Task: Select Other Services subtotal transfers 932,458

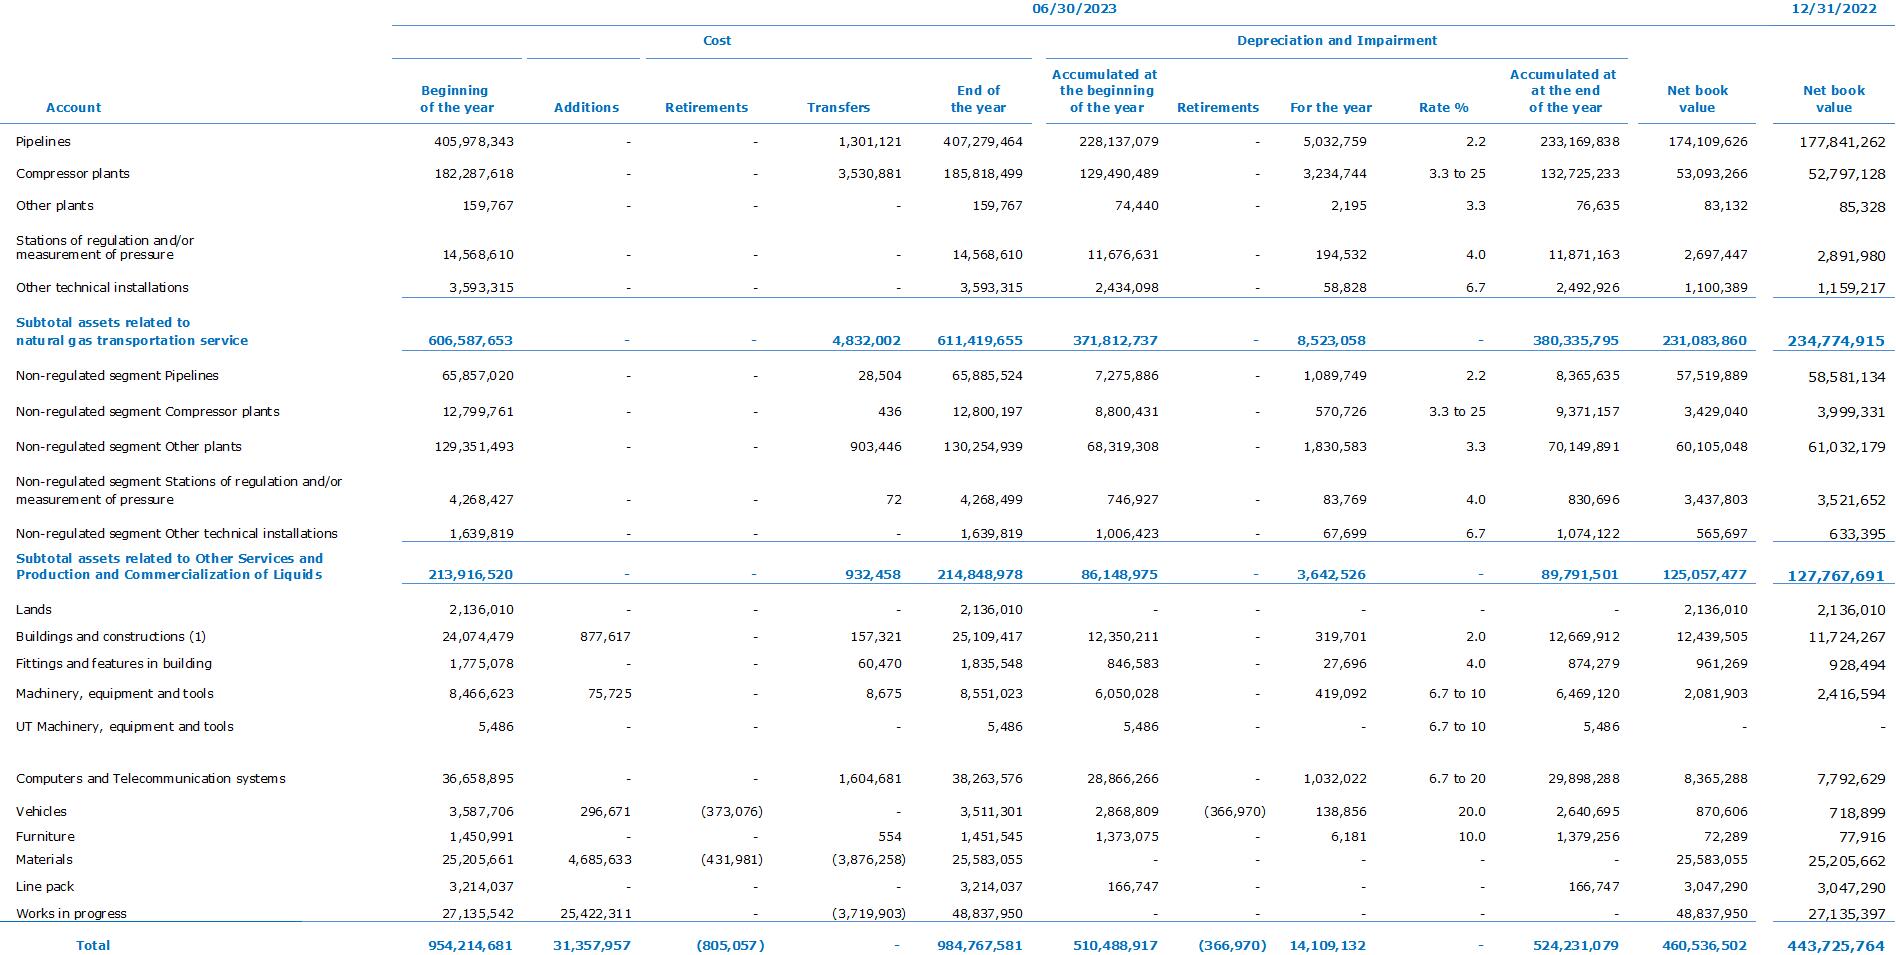Action: click(874, 575)
